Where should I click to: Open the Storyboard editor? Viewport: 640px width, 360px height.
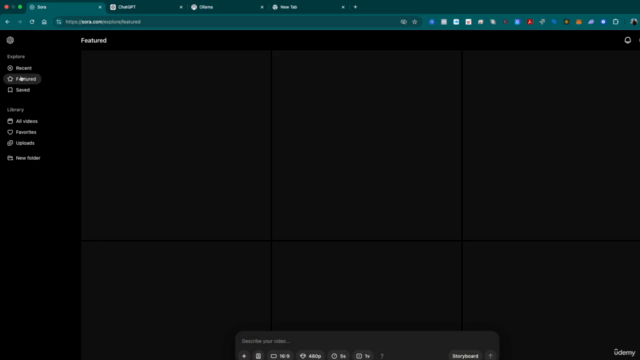[465, 356]
